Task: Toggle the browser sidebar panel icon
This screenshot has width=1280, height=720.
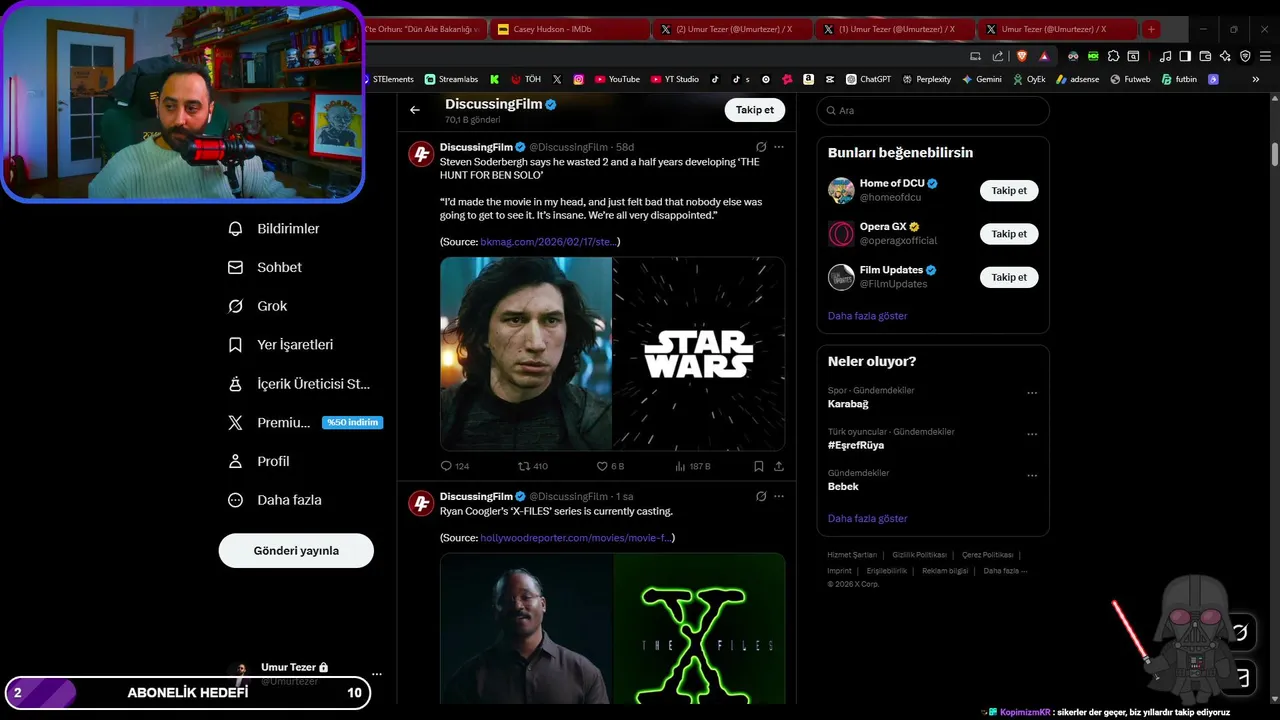Action: 1185,56
